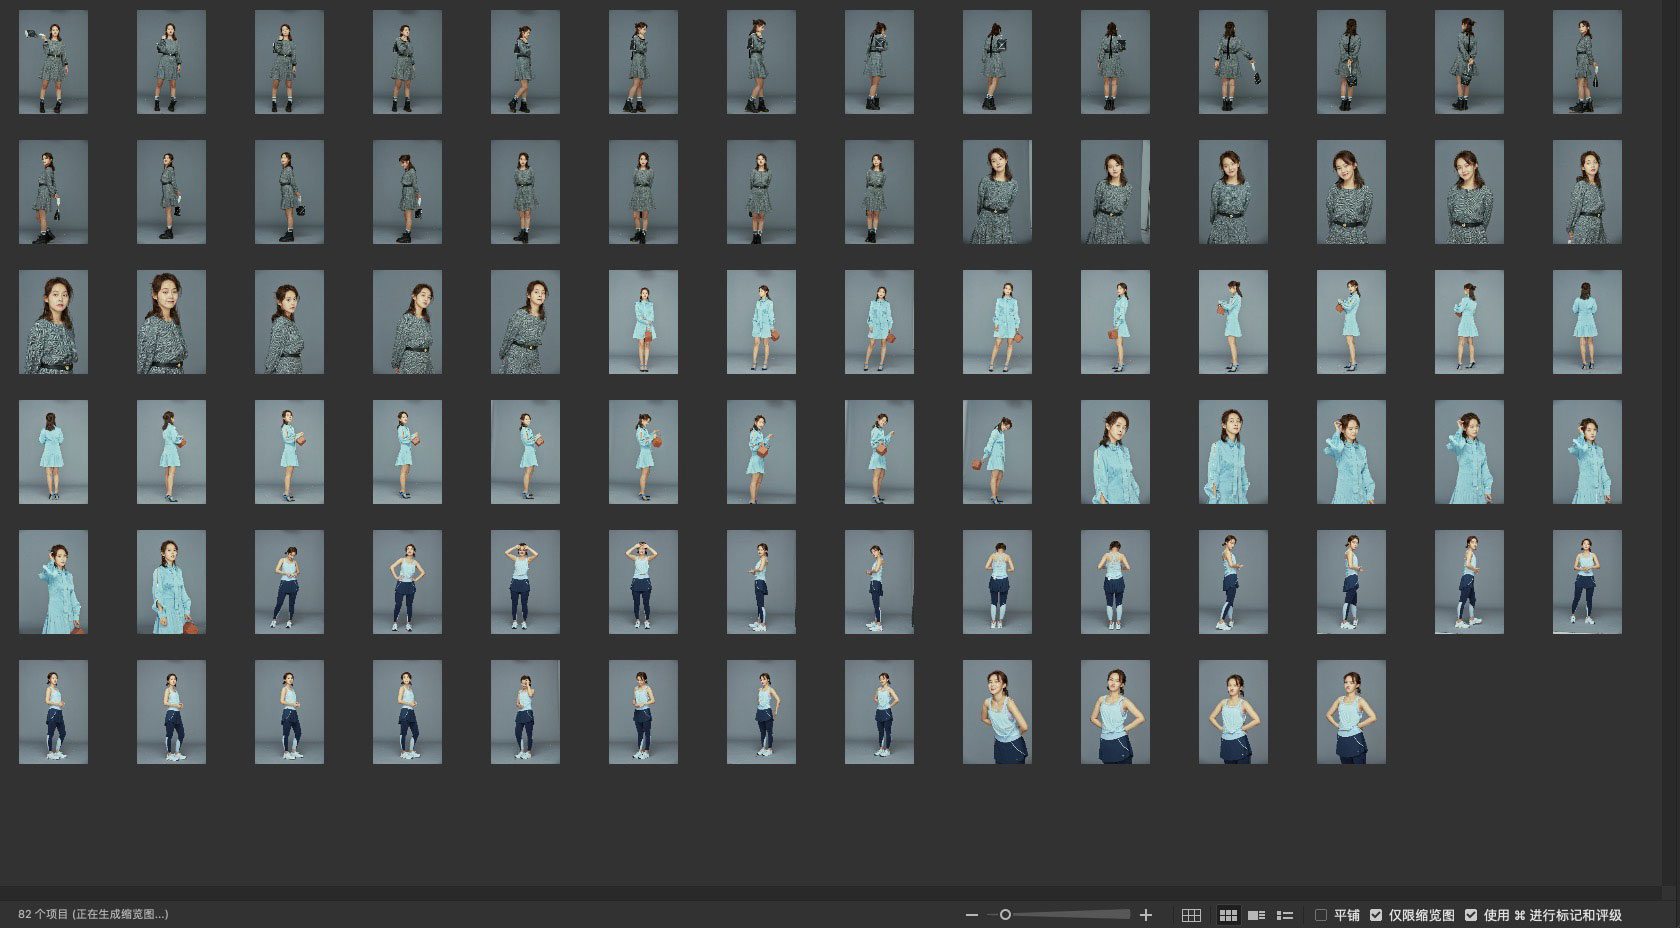The height and width of the screenshot is (928, 1680).
Task: Click the minus icon to shrink thumbnails
Action: pos(971,915)
